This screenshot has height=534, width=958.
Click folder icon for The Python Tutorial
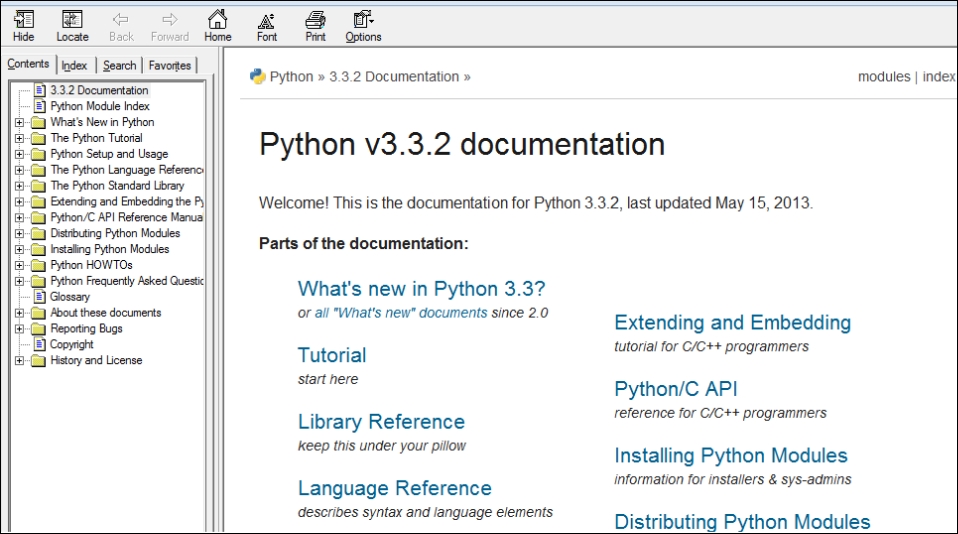pos(38,138)
